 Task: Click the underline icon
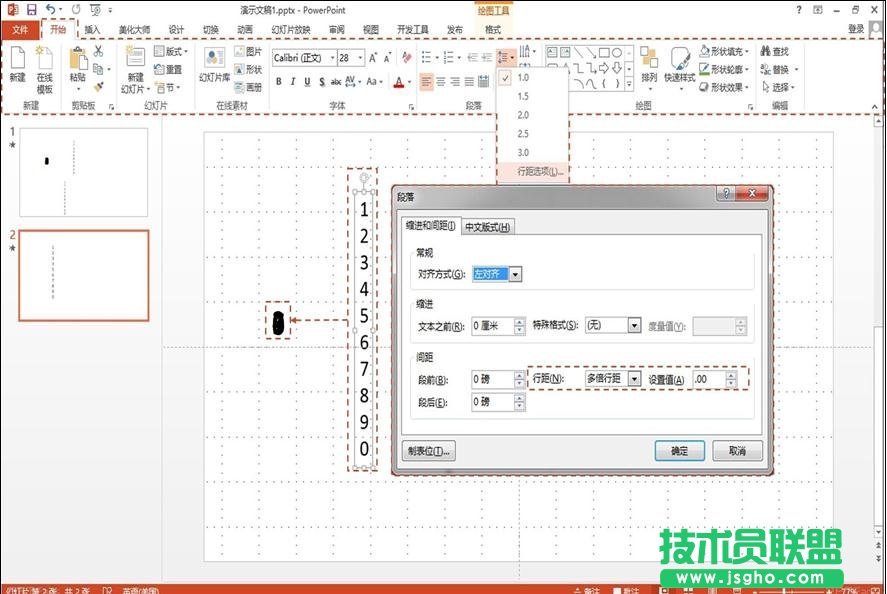pyautogui.click(x=305, y=81)
